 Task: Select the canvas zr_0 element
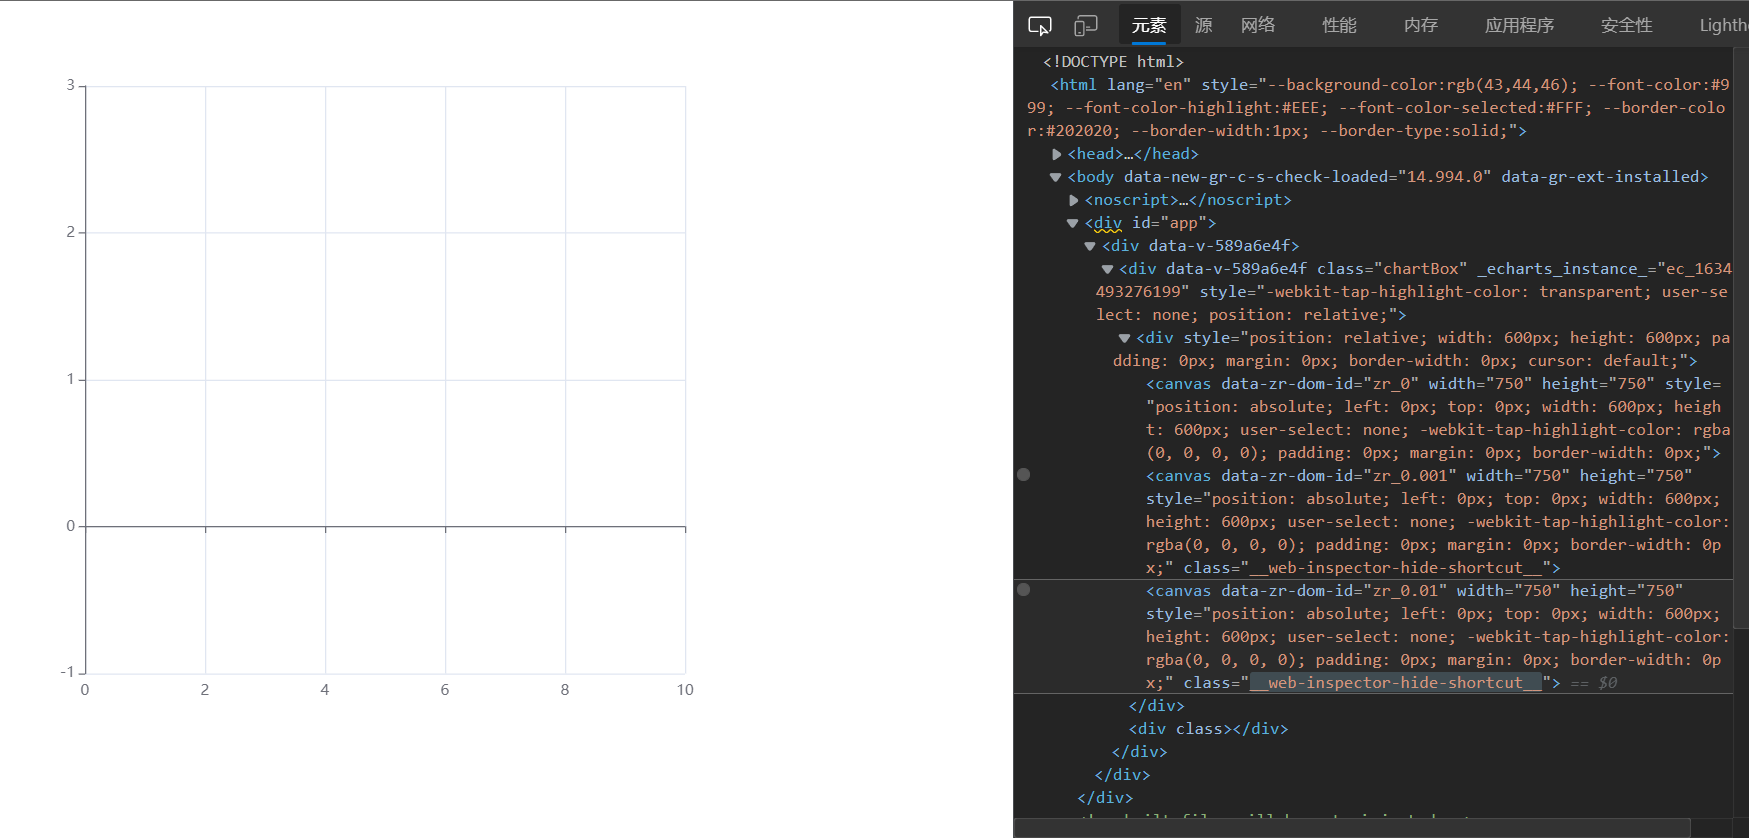pos(1438,419)
